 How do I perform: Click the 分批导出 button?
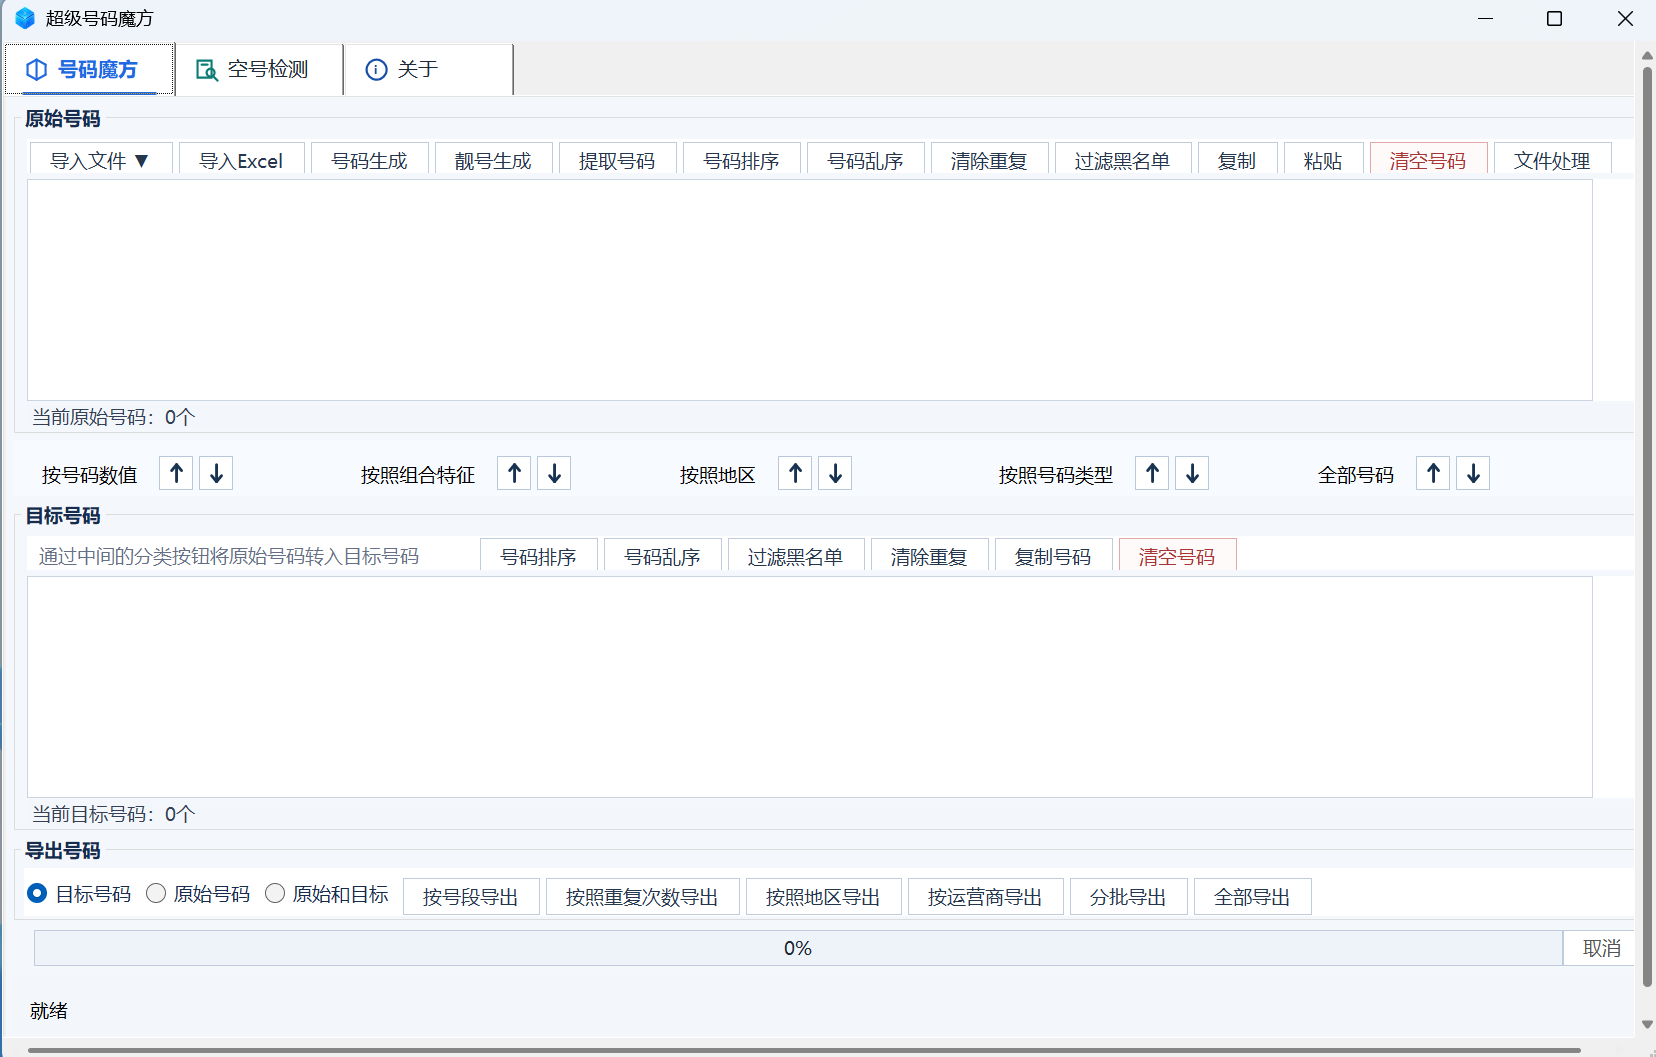click(1128, 897)
